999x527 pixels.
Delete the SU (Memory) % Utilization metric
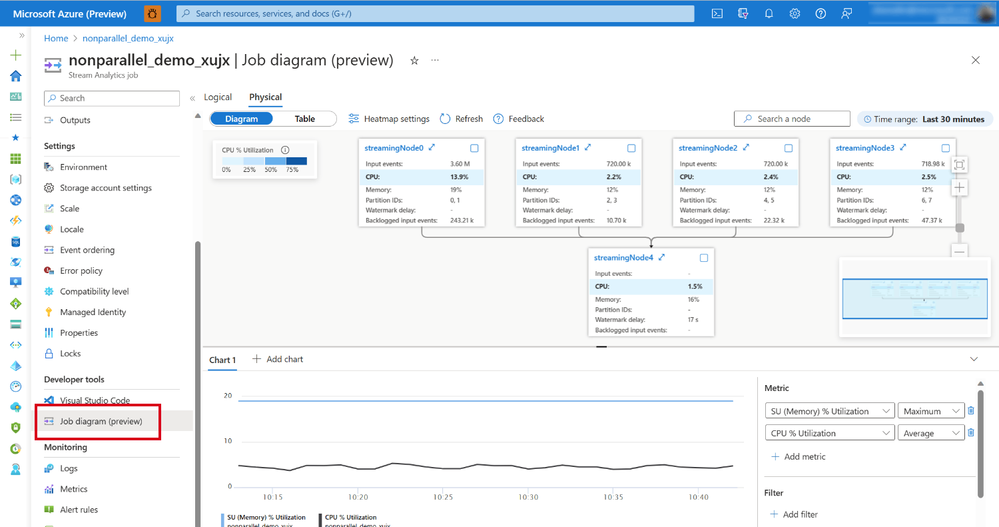tap(971, 411)
